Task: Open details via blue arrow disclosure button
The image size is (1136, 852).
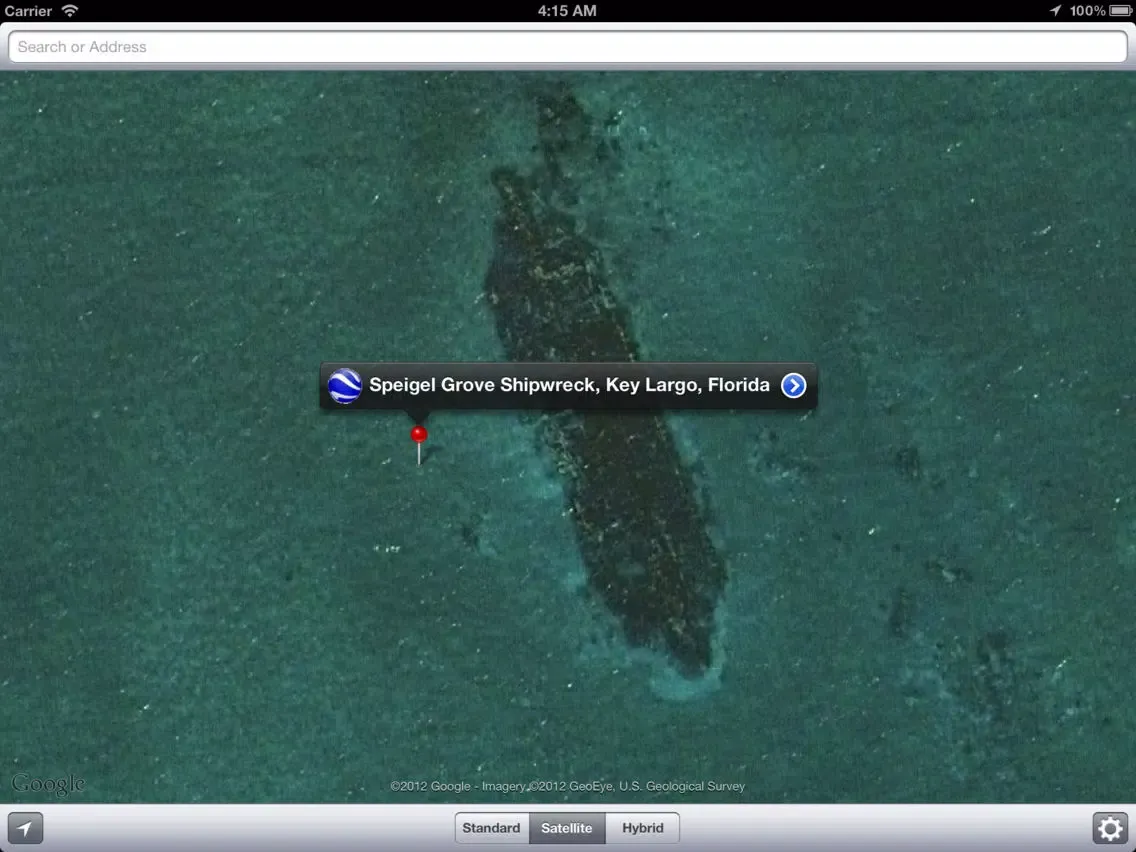Action: [x=793, y=385]
